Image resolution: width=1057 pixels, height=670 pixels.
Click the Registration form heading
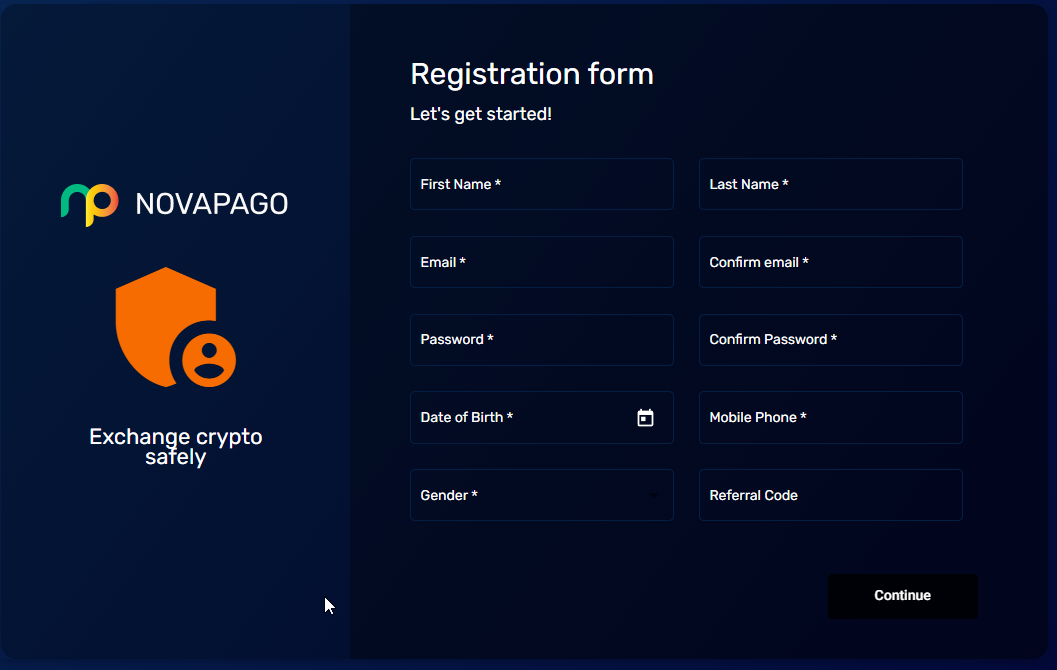[531, 74]
